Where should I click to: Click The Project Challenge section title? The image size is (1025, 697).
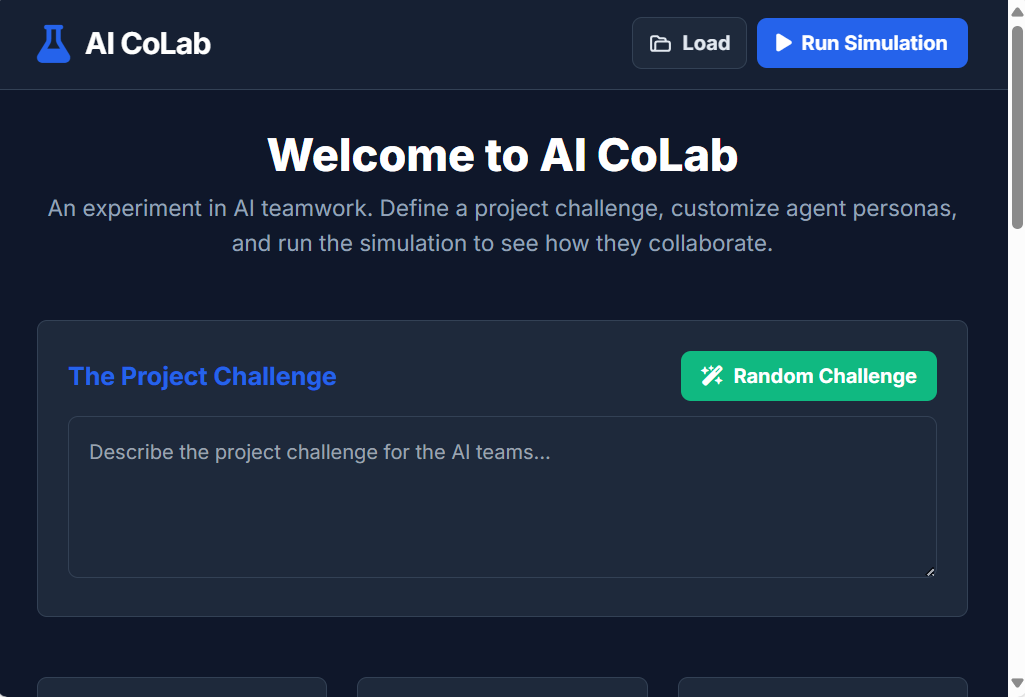click(202, 376)
